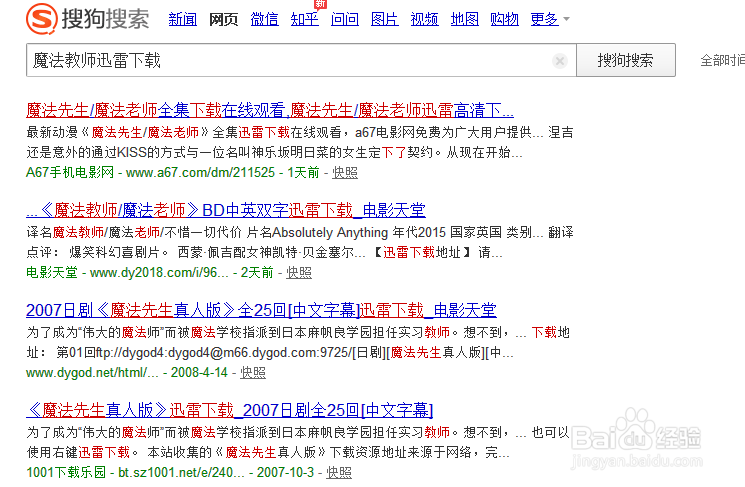
Task: Click the green URL bt.sz1001.net/e/240...
Action: click(181, 473)
